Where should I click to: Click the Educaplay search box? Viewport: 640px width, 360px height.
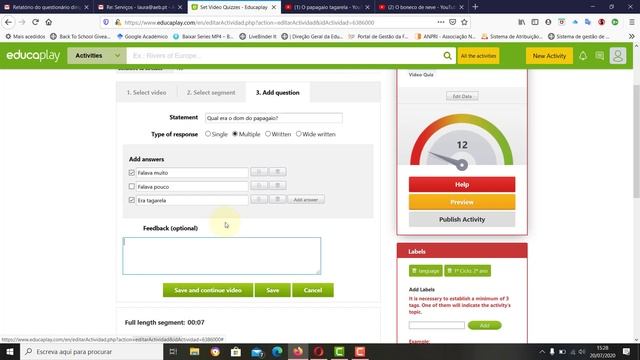coord(284,56)
